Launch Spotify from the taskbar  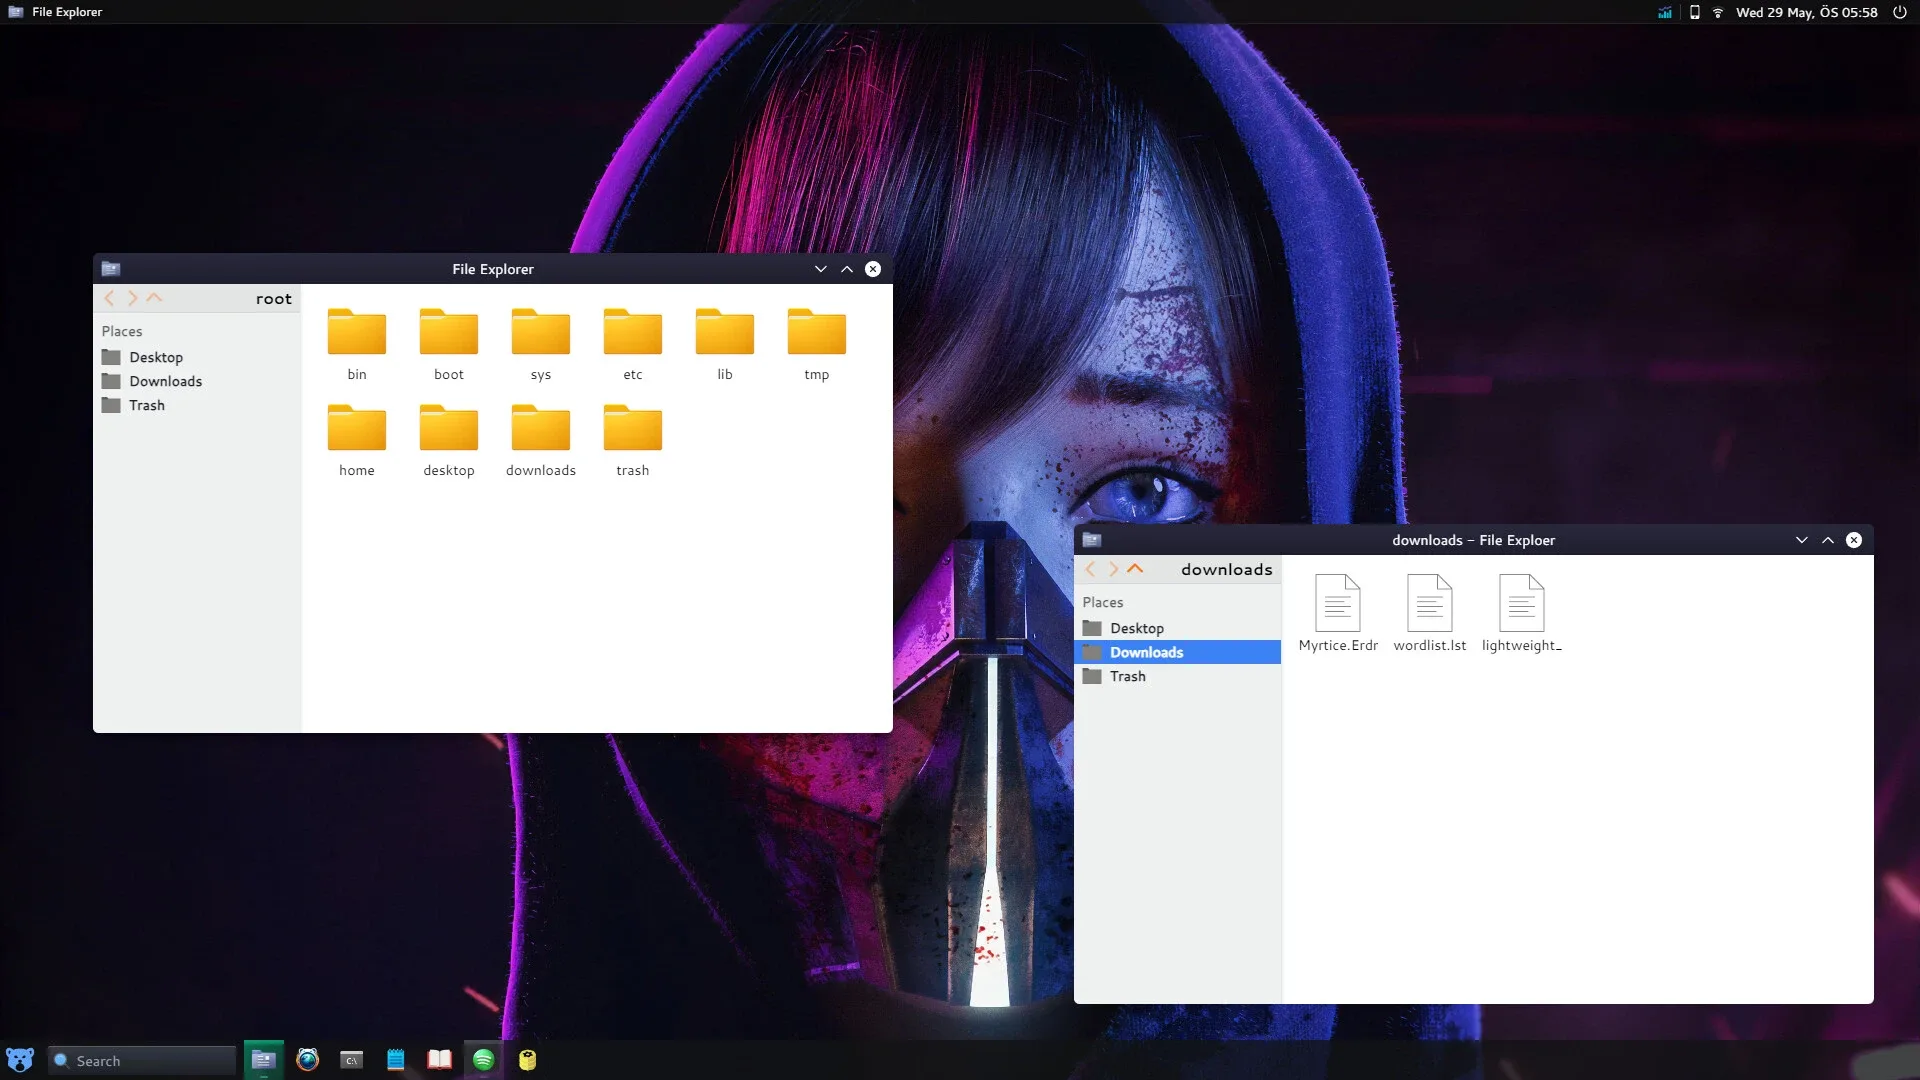[483, 1060]
